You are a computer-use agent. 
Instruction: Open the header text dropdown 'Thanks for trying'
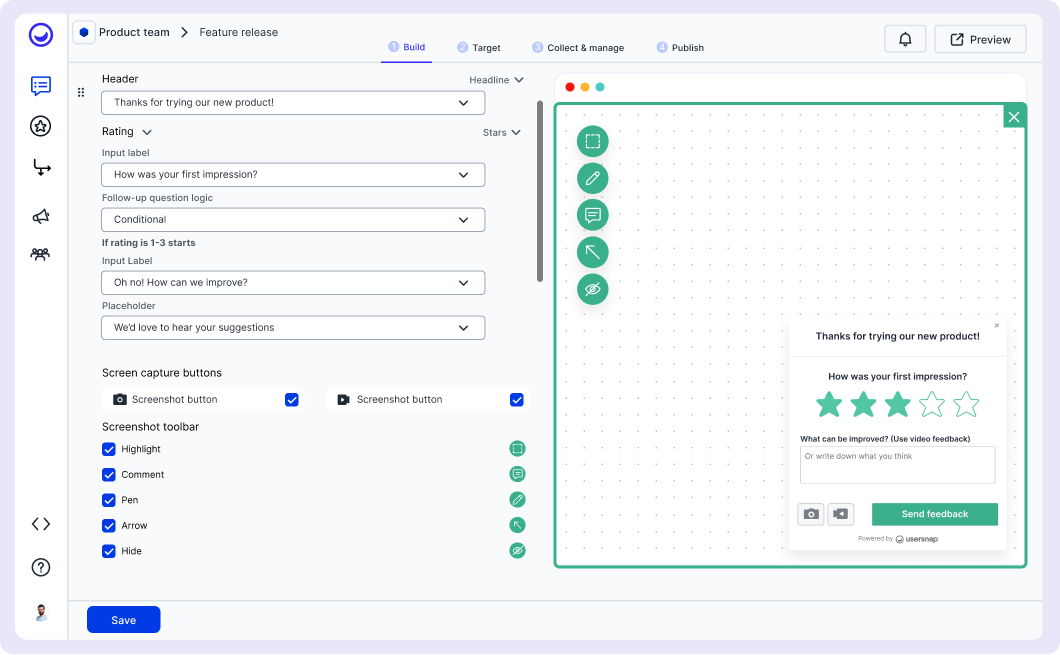tap(293, 103)
